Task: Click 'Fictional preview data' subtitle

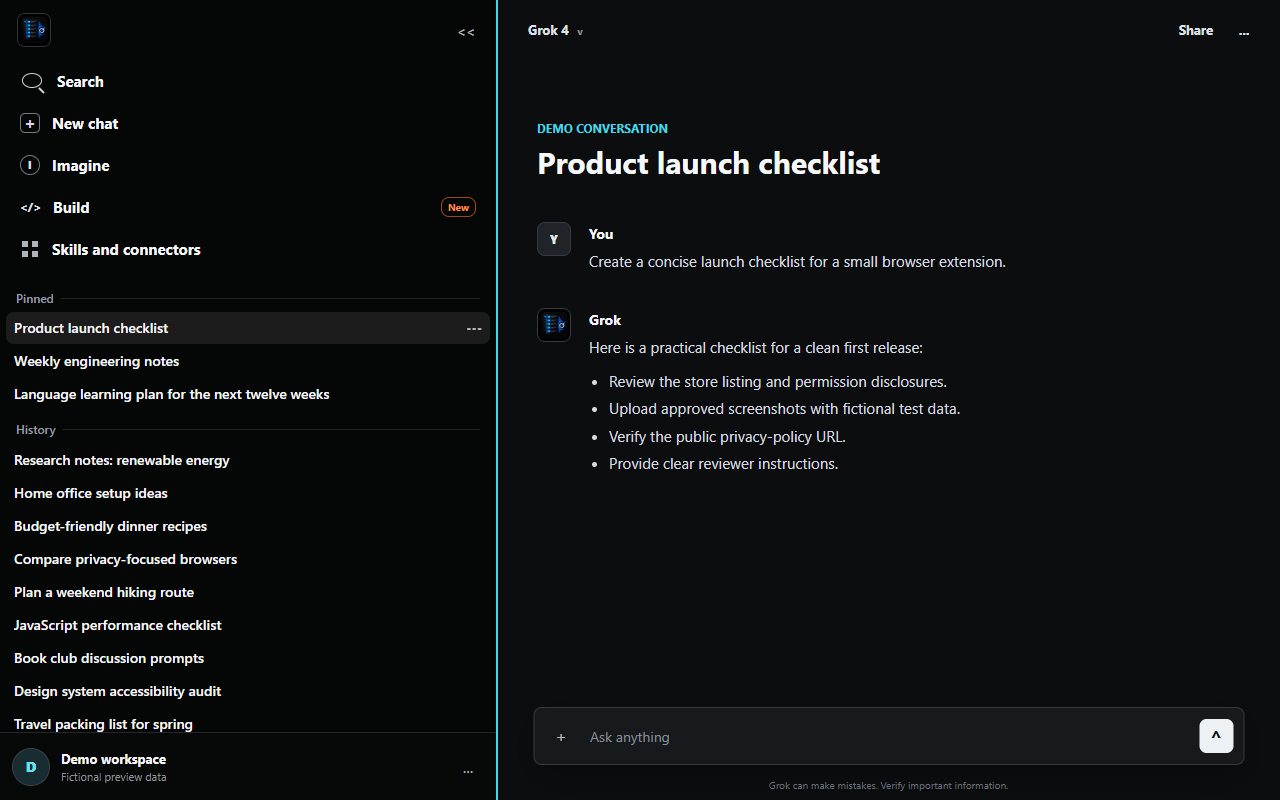Action: 114,777
